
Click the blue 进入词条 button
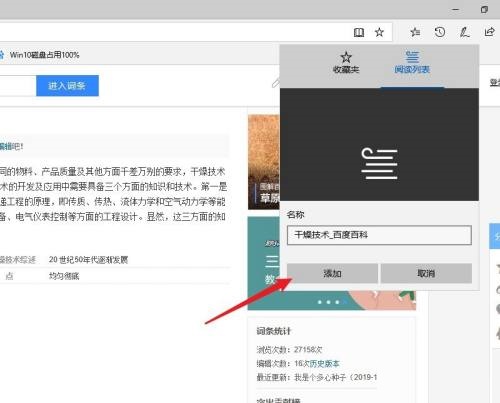click(67, 86)
